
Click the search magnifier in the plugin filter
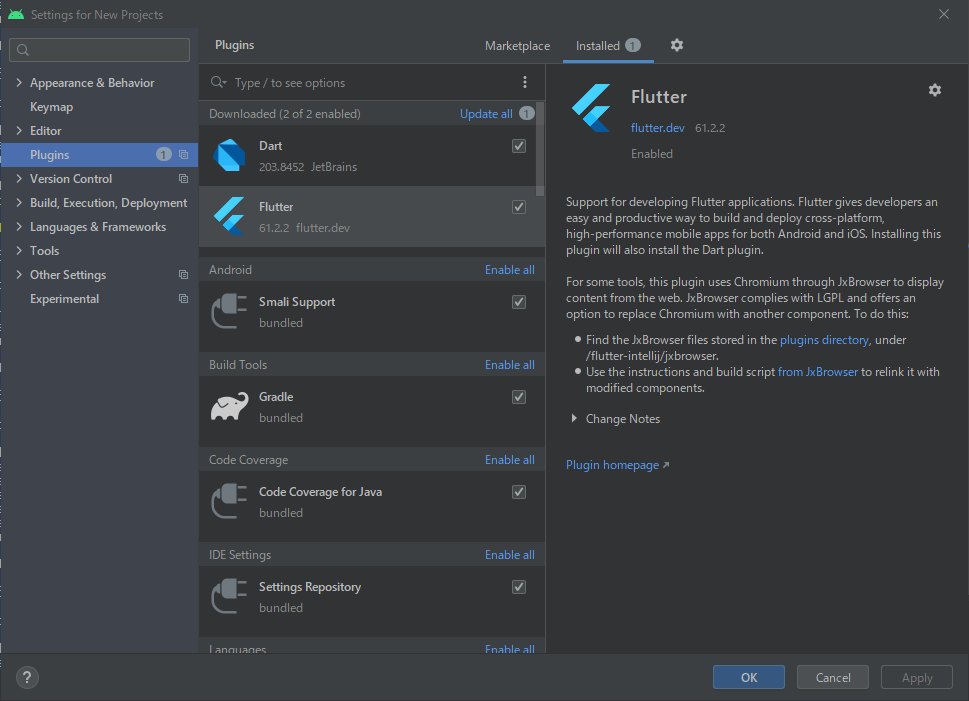(218, 82)
